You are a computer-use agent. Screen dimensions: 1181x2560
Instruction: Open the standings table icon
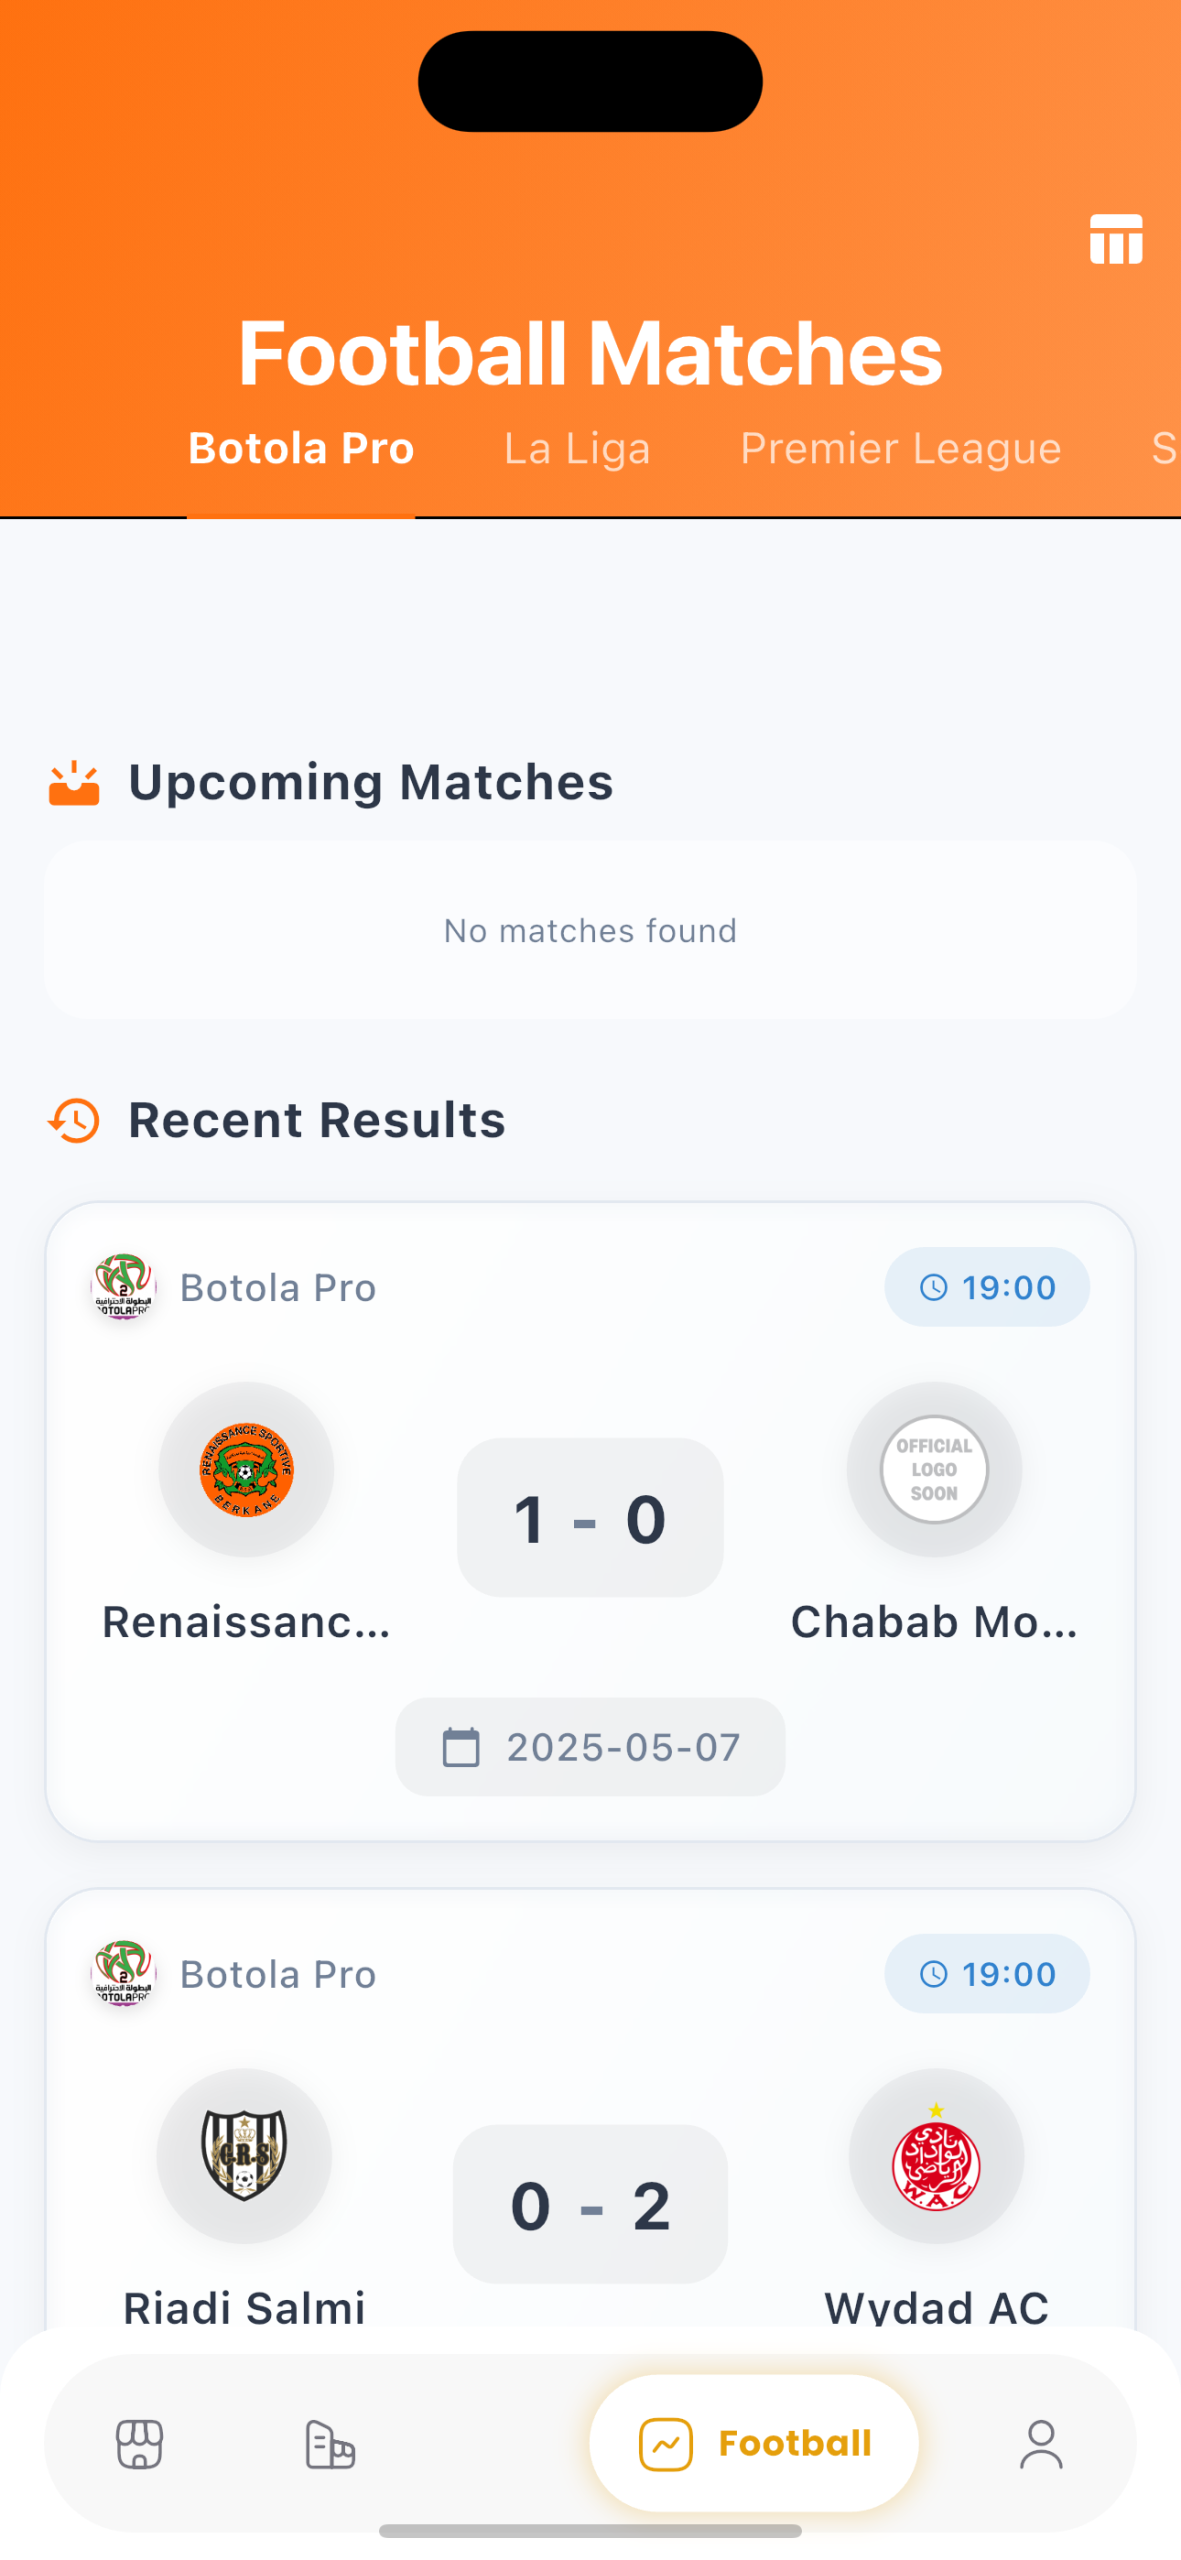tap(1115, 239)
